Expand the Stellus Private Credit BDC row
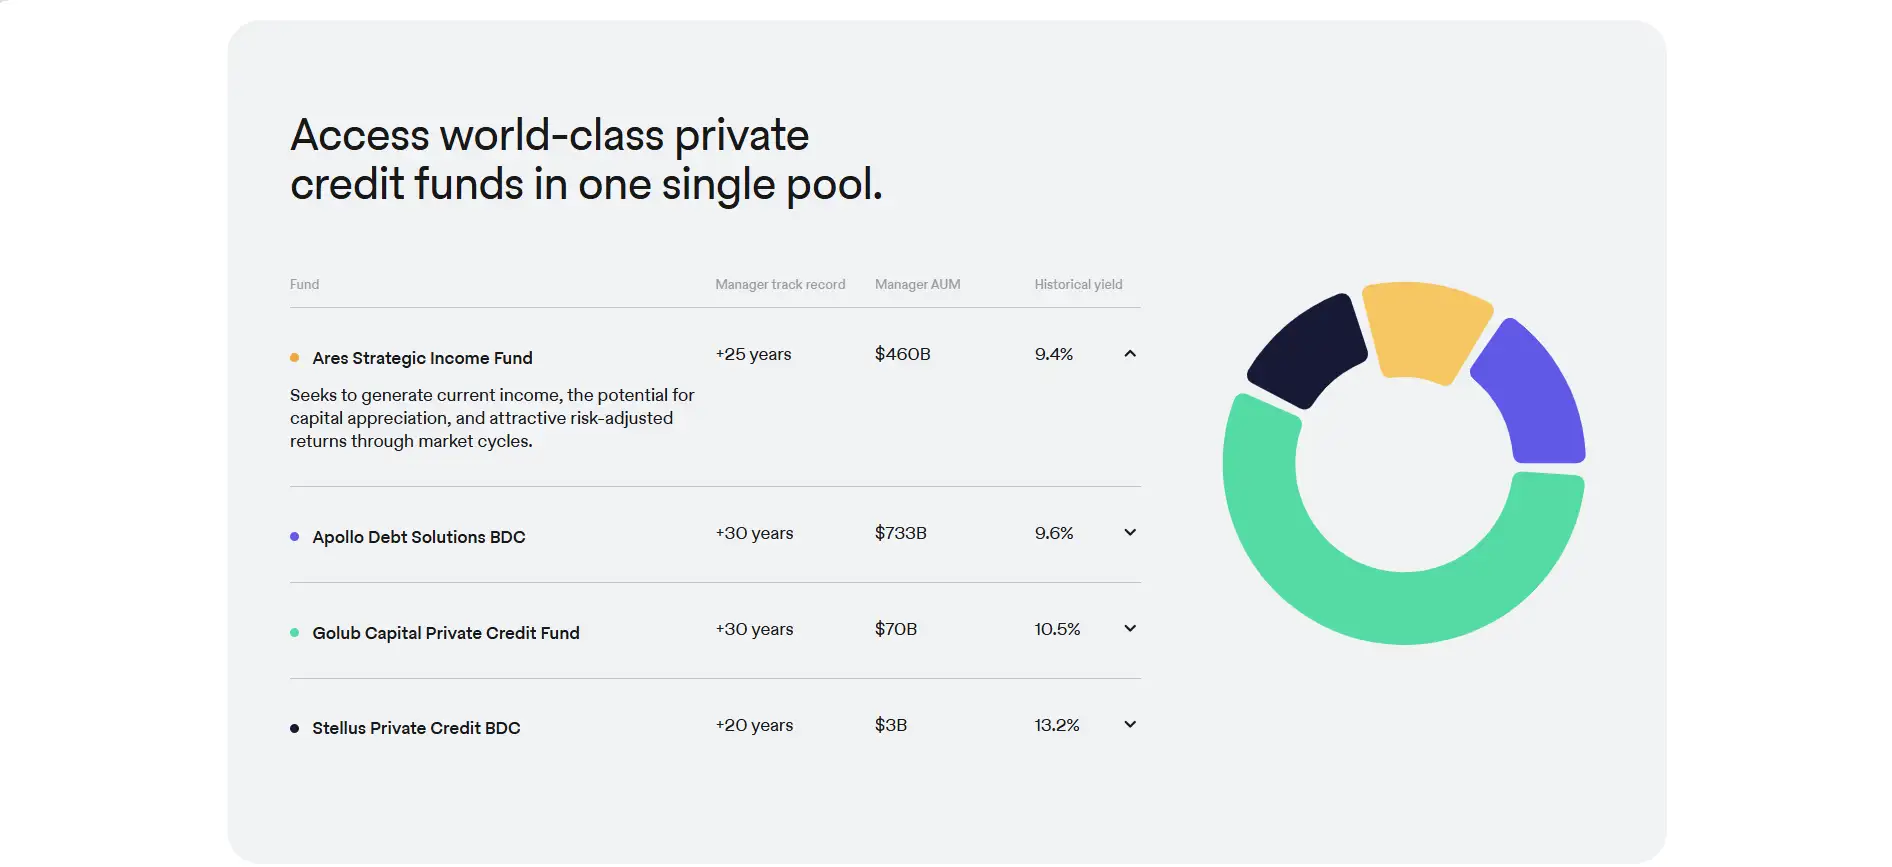Image resolution: width=1892 pixels, height=867 pixels. pos(1130,725)
